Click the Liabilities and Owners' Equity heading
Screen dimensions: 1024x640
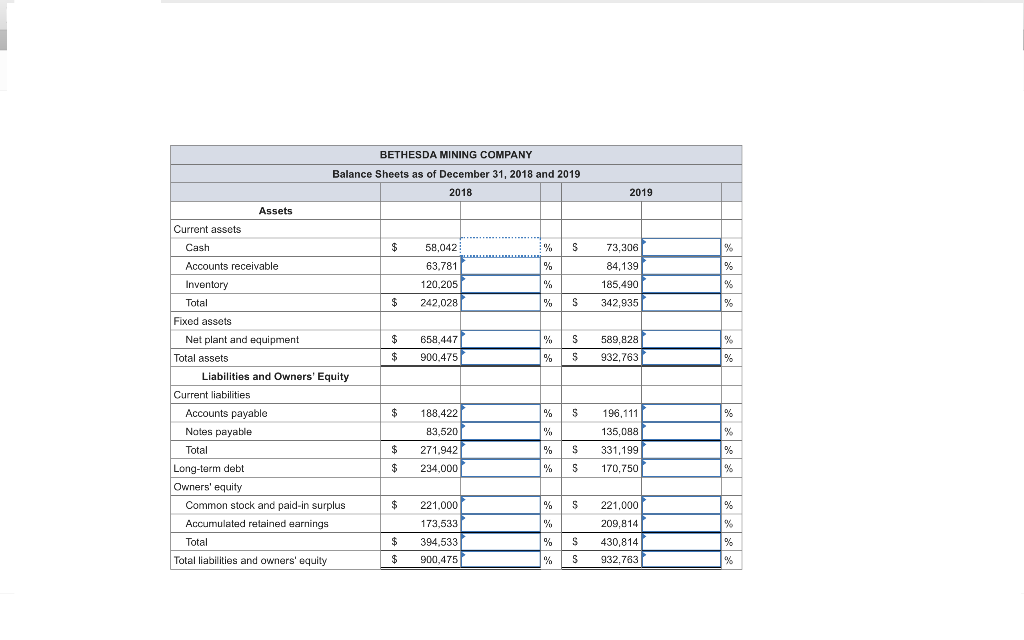275,376
